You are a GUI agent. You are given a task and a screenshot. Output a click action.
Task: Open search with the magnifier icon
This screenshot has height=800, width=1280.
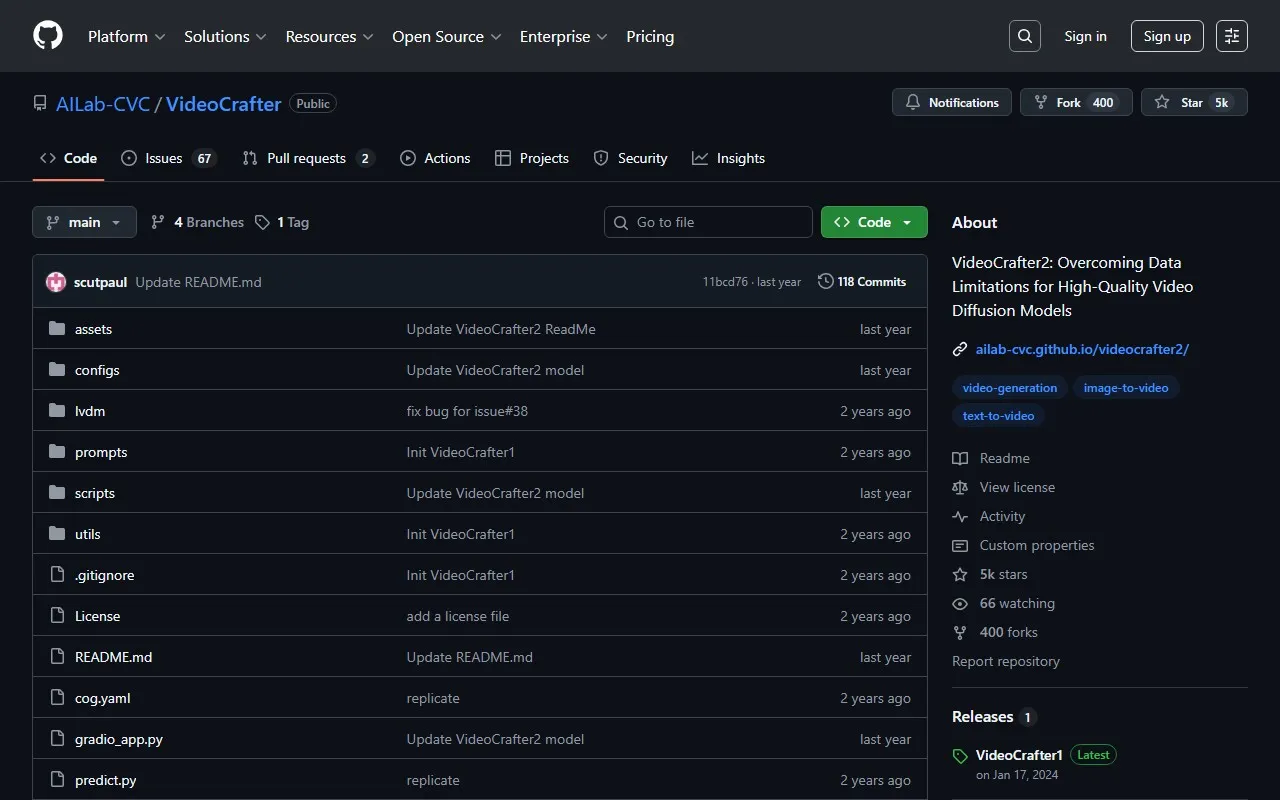[x=1024, y=36]
